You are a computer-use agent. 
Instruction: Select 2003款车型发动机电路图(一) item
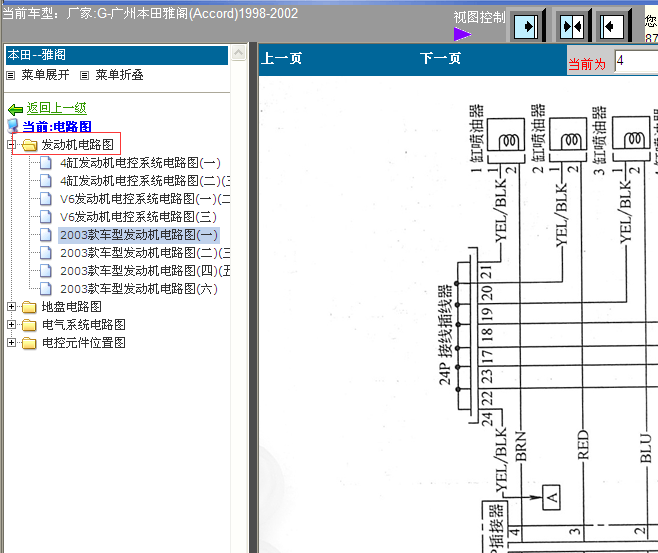coord(139,235)
